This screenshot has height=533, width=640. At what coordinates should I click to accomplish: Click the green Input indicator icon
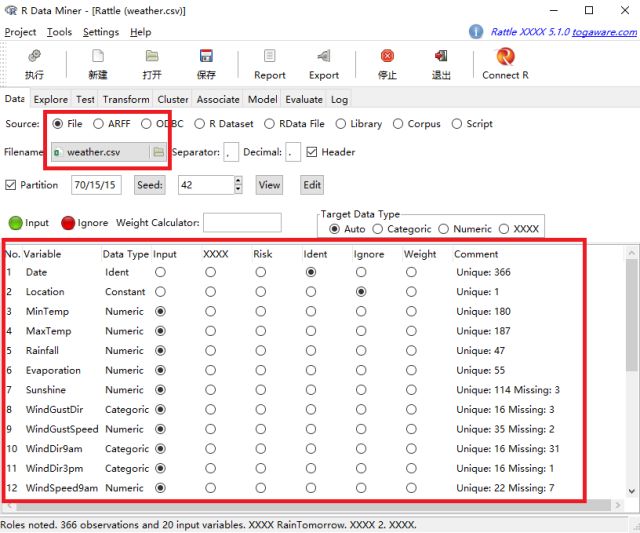(16, 223)
